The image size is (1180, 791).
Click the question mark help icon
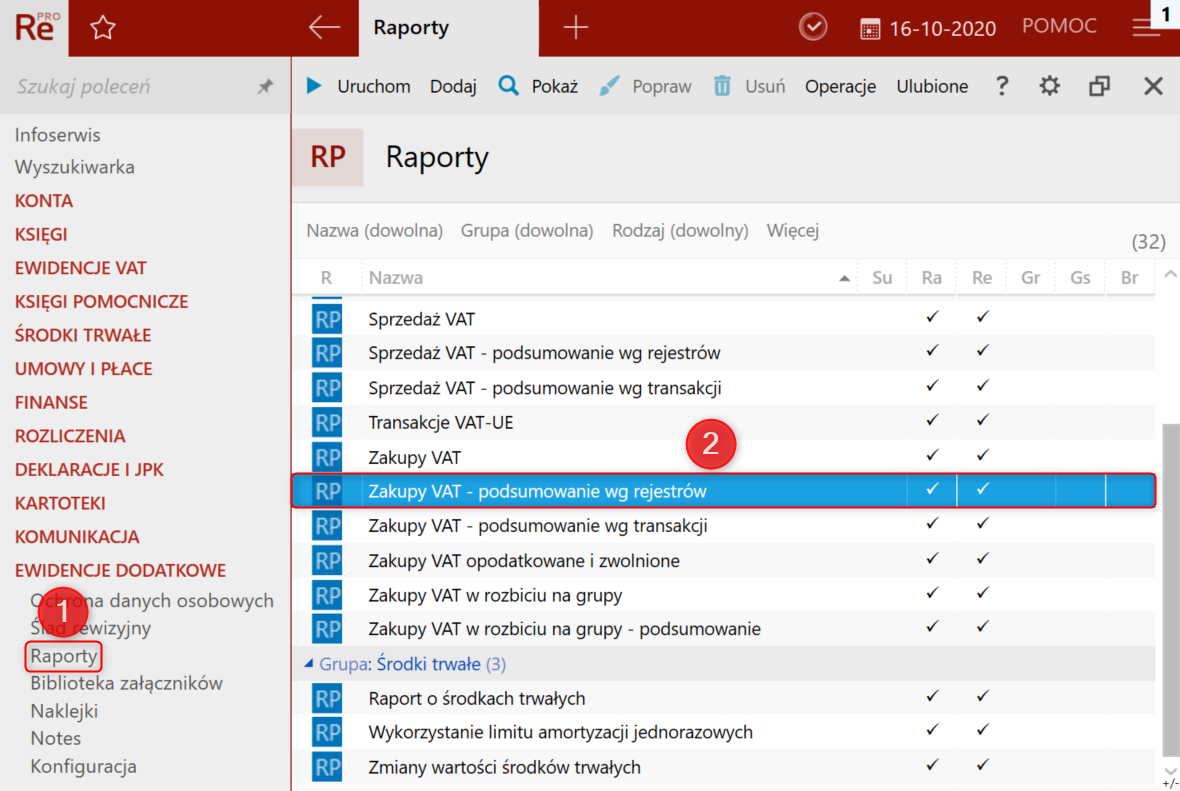click(1002, 86)
